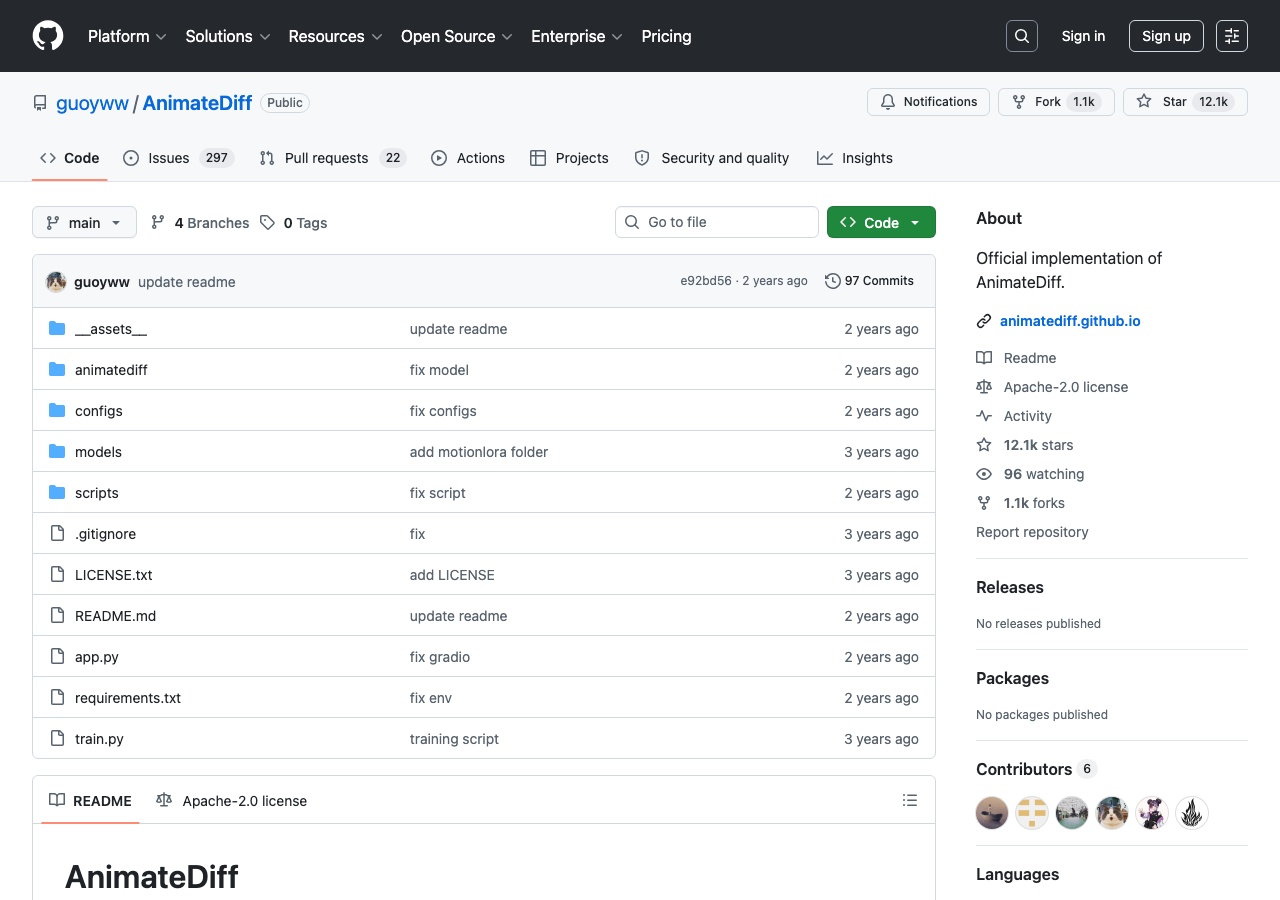The height and width of the screenshot is (900, 1280).
Task: Switch to Security and quality tab
Action: click(x=712, y=158)
